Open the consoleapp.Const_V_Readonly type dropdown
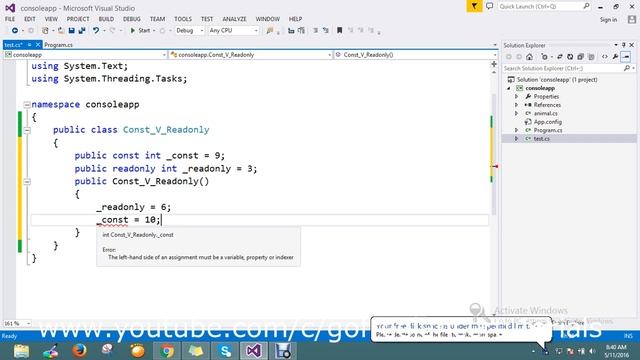This screenshot has height=360, width=640. tap(251, 55)
